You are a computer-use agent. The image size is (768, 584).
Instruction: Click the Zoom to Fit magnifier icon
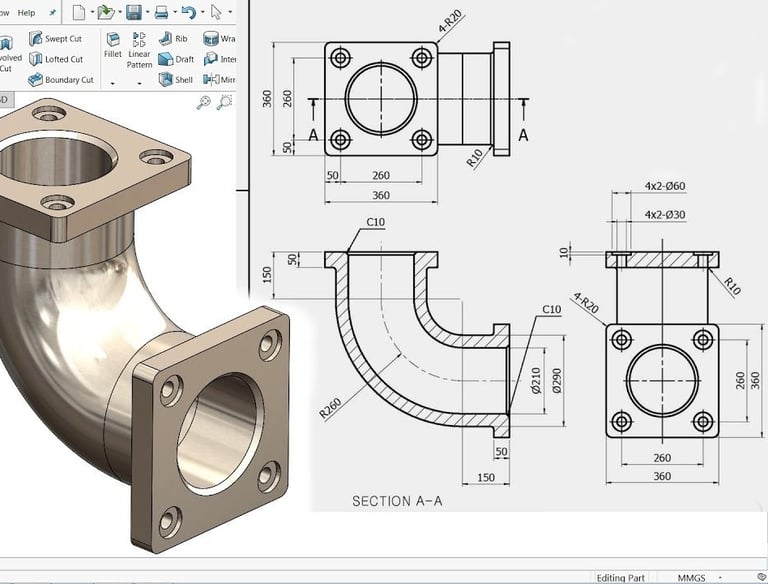(204, 102)
